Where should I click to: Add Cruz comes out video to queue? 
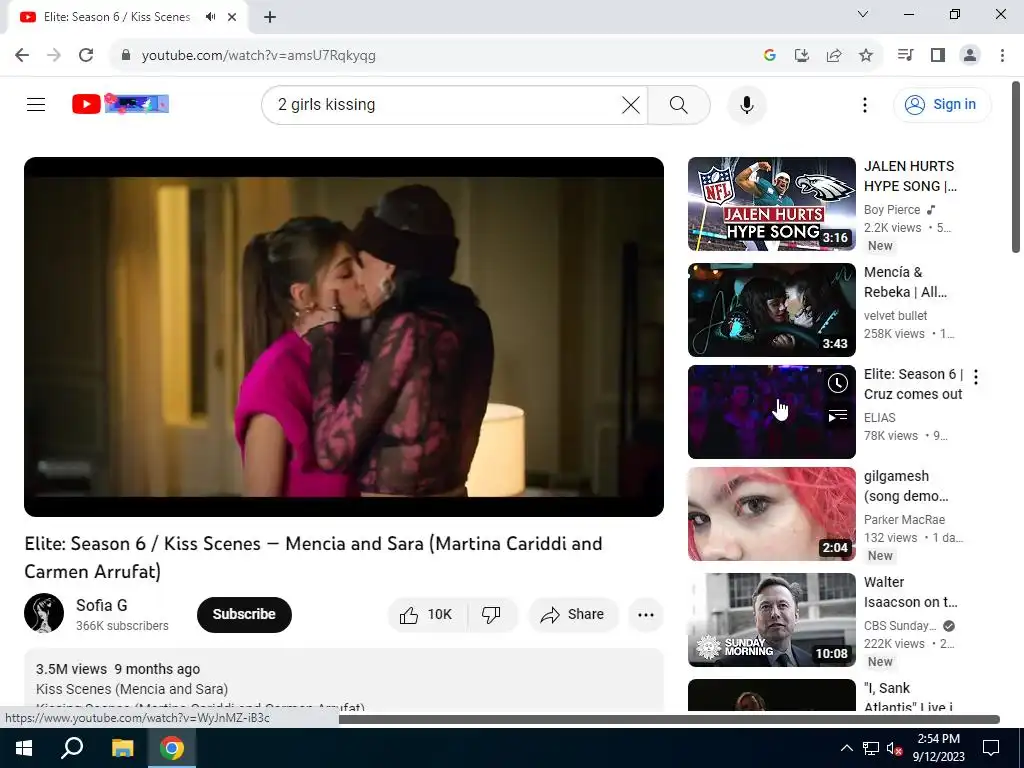[x=838, y=415]
